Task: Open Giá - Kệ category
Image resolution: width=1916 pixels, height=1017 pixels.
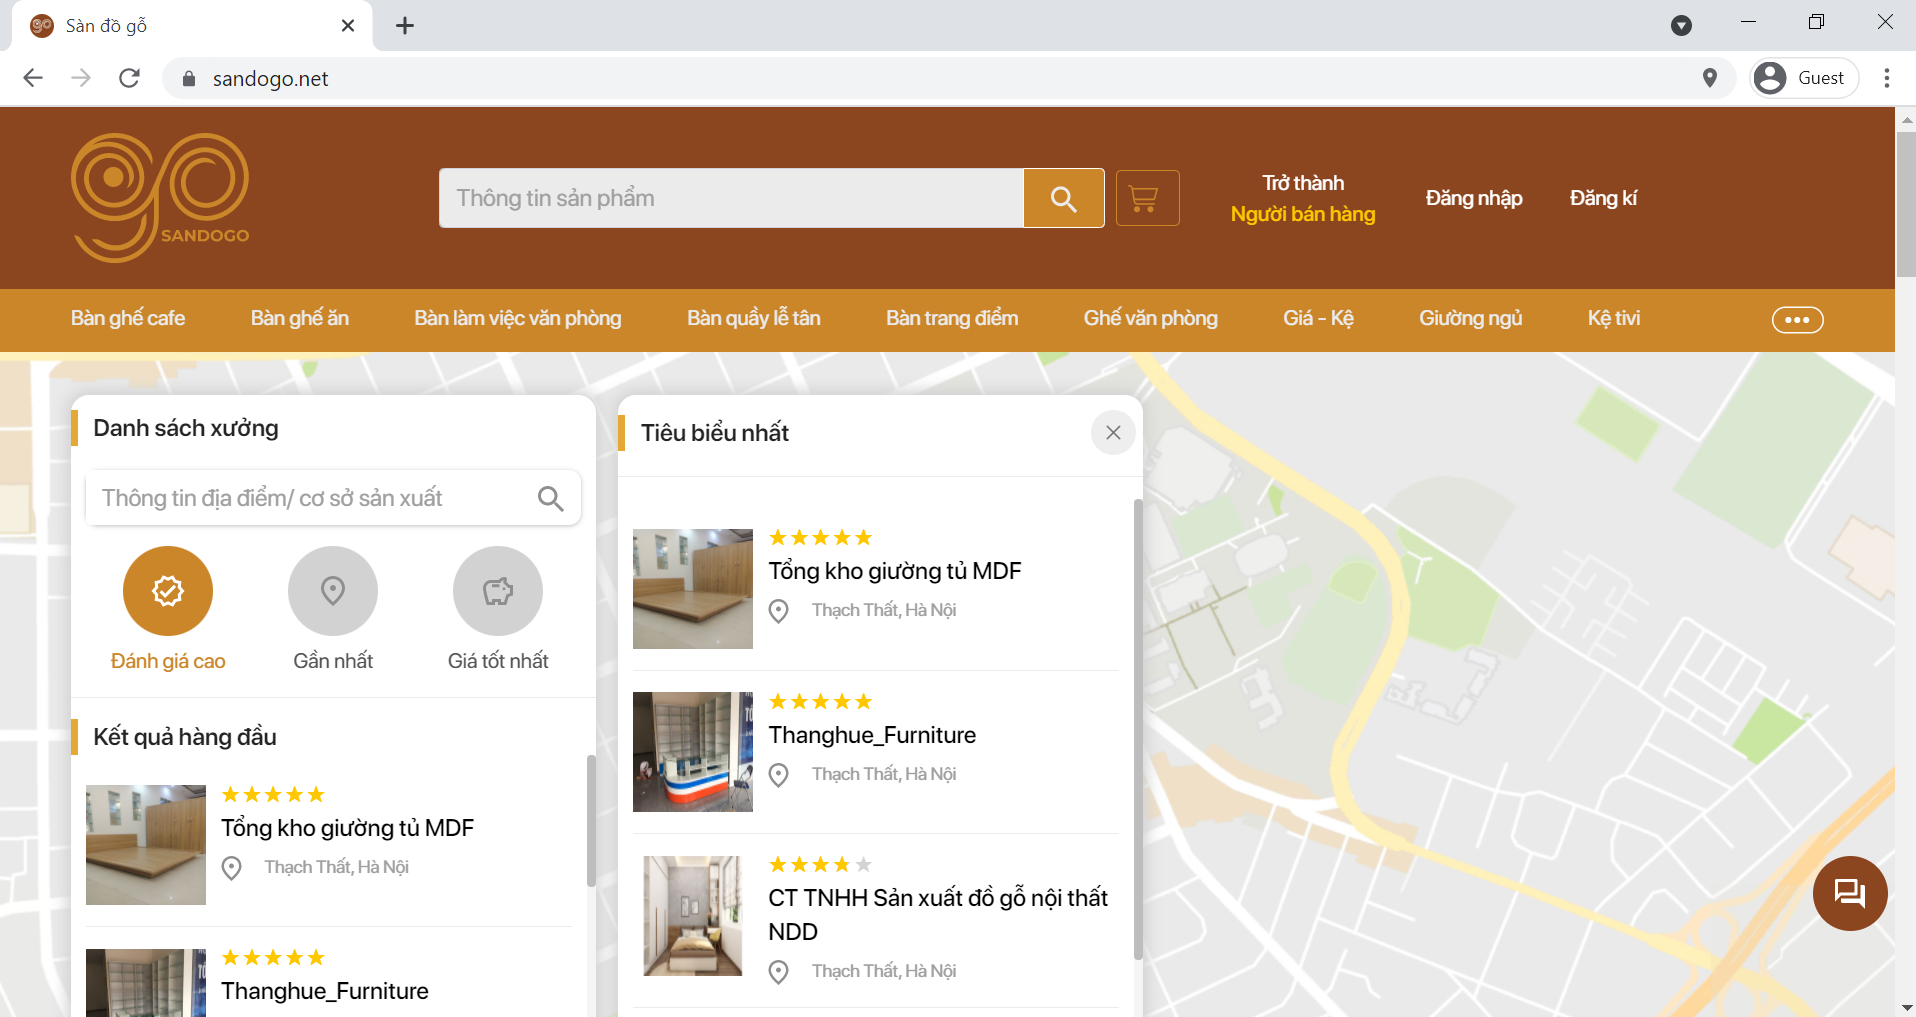Action: [x=1318, y=318]
